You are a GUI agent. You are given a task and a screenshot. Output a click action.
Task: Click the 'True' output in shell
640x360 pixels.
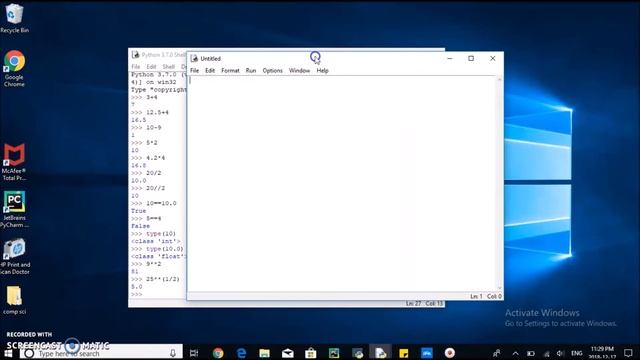(138, 211)
